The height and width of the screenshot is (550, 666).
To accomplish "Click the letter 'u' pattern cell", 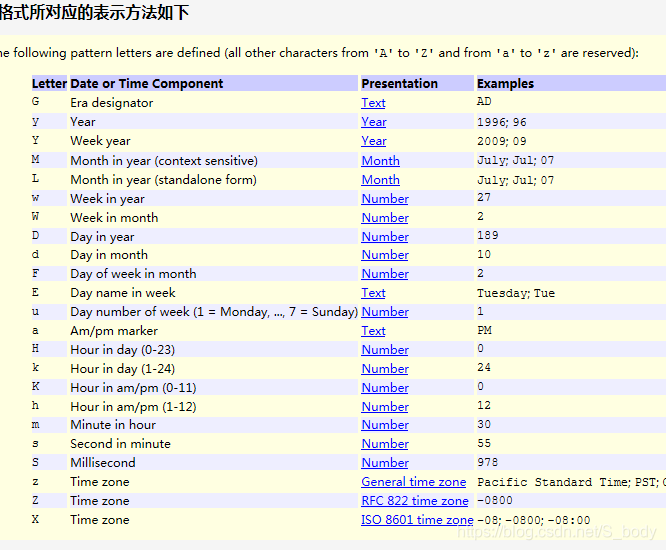I will tap(36, 312).
